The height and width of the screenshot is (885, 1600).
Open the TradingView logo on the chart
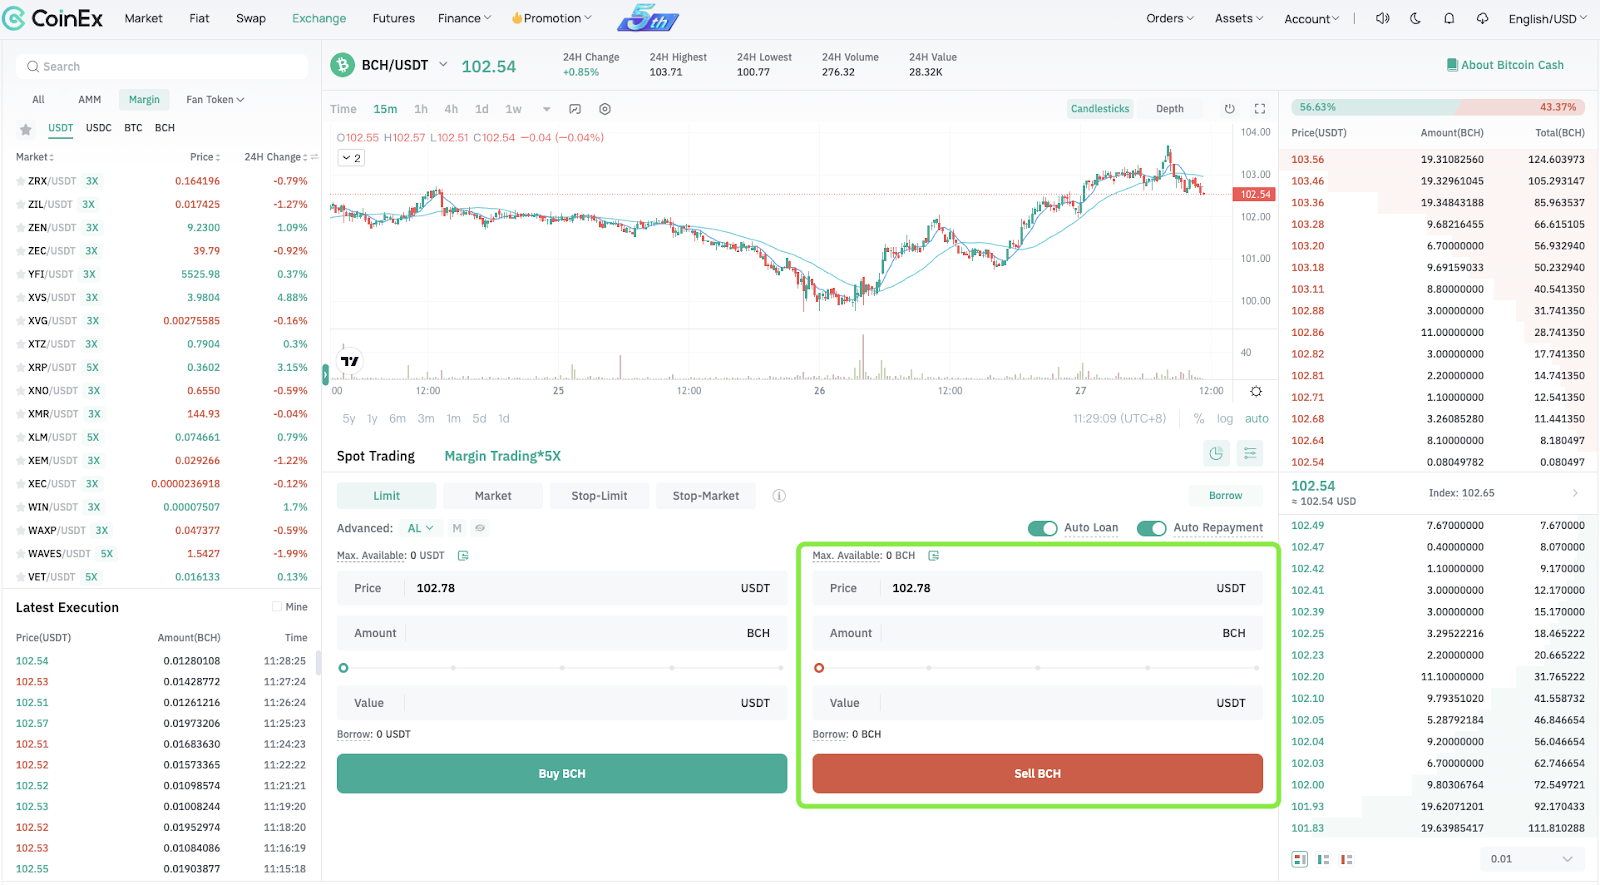350,361
